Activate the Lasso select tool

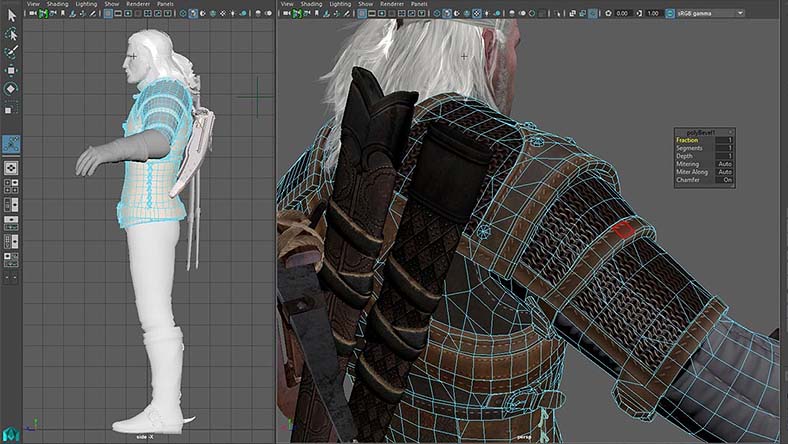tap(11, 33)
